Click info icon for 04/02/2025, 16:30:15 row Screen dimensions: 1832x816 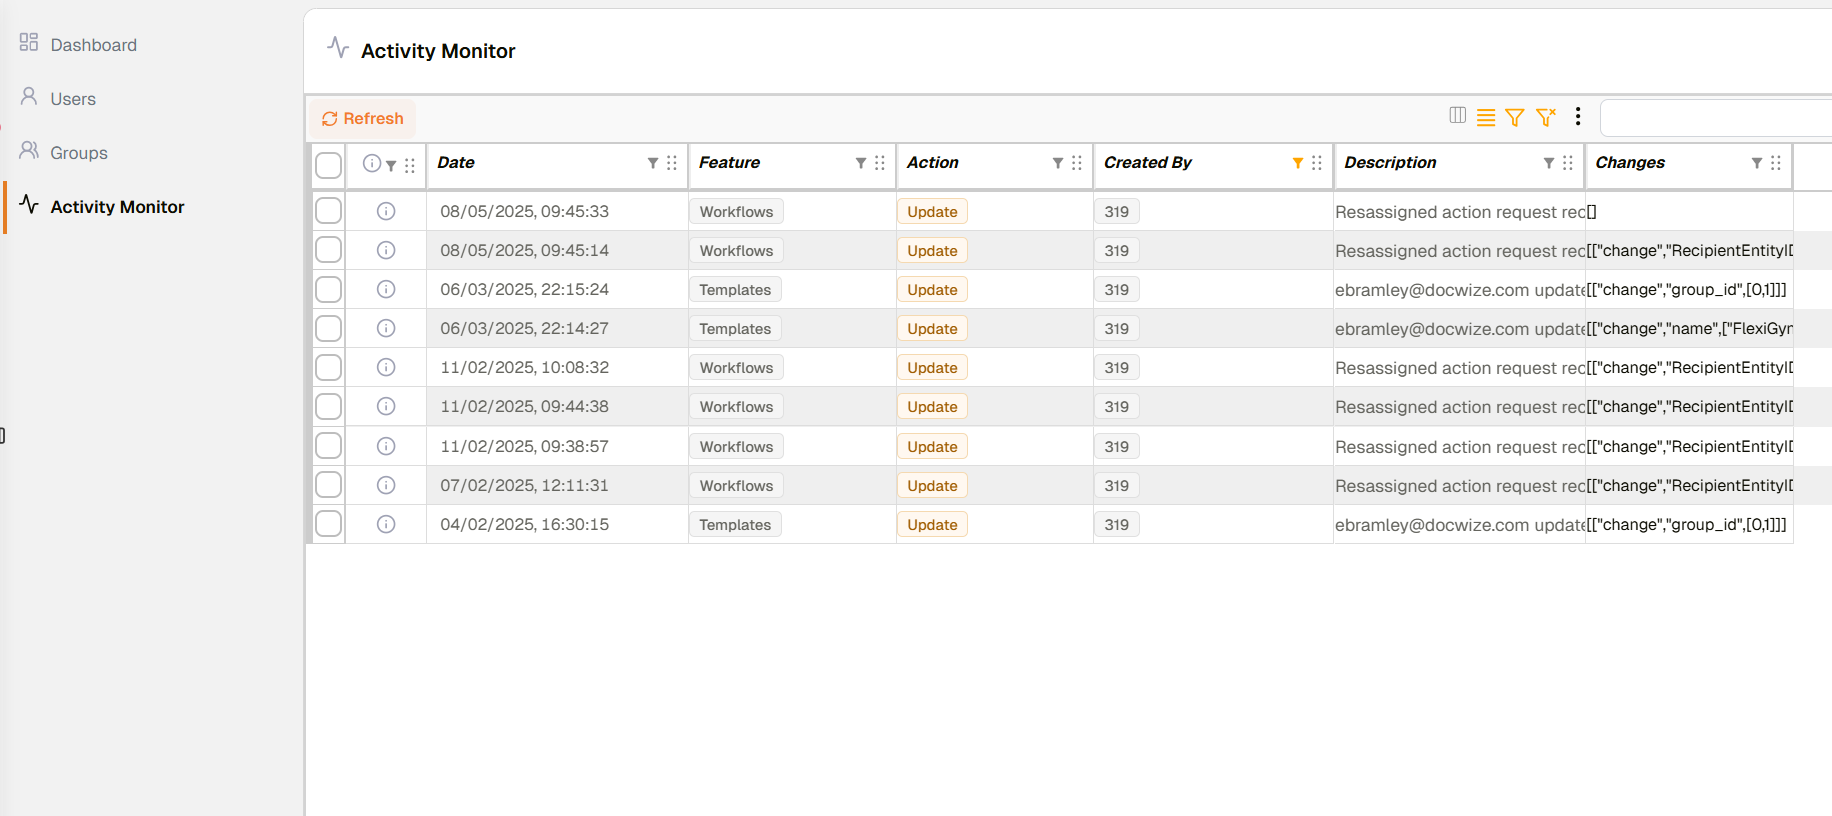pyautogui.click(x=386, y=524)
